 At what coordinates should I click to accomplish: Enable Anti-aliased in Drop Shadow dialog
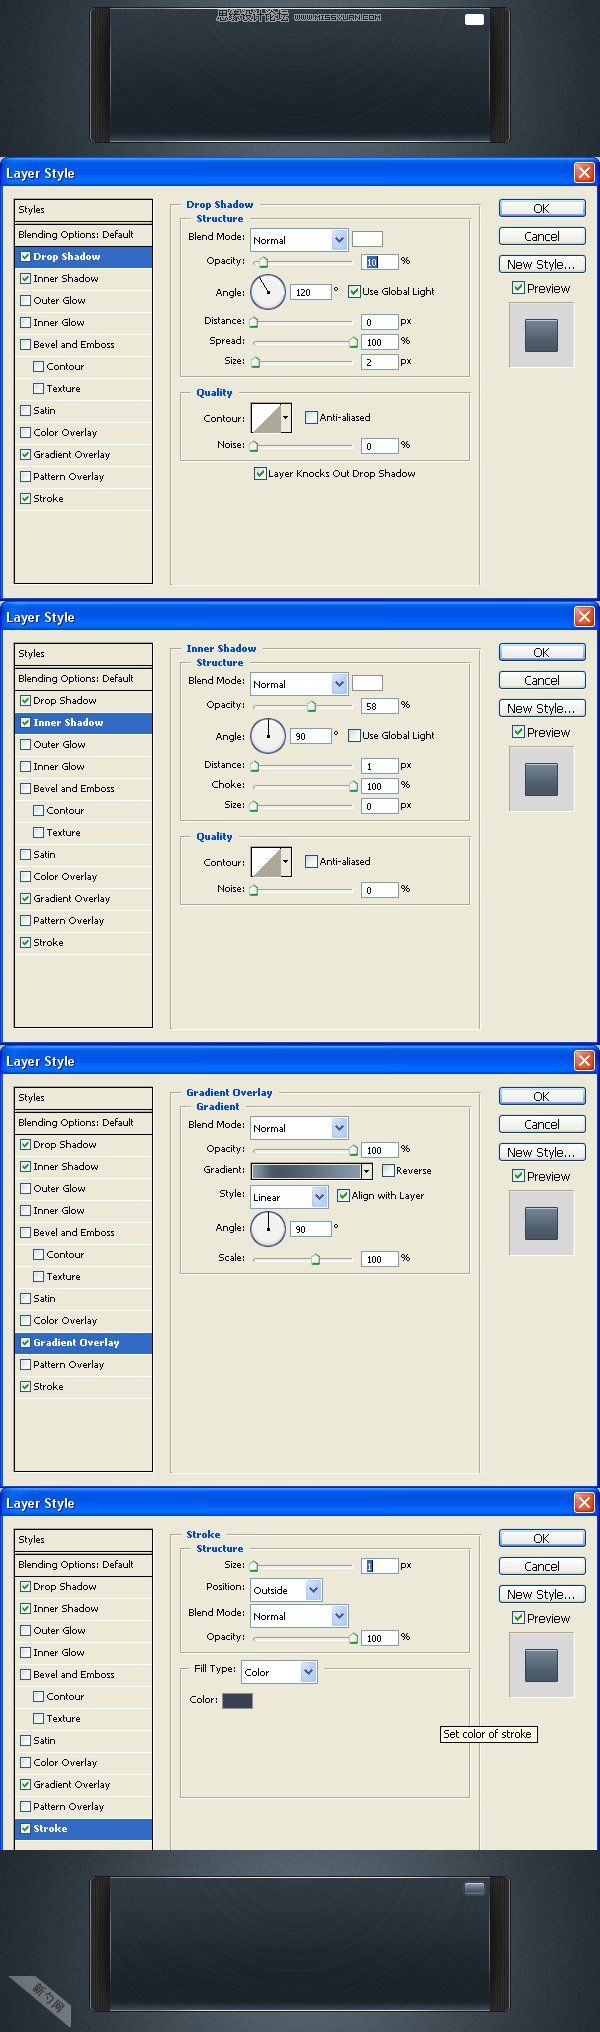[x=311, y=417]
